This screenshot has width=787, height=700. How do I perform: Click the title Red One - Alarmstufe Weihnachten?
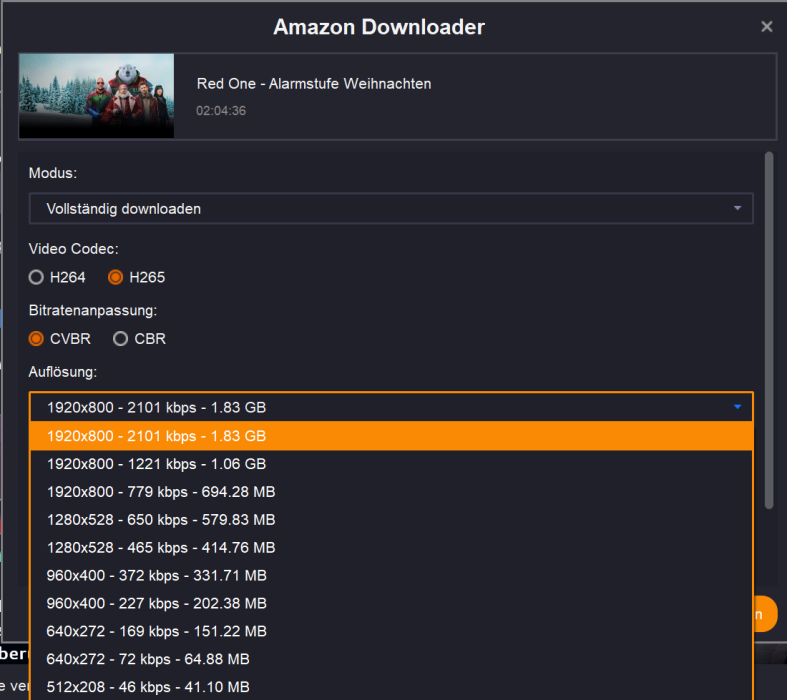click(314, 83)
